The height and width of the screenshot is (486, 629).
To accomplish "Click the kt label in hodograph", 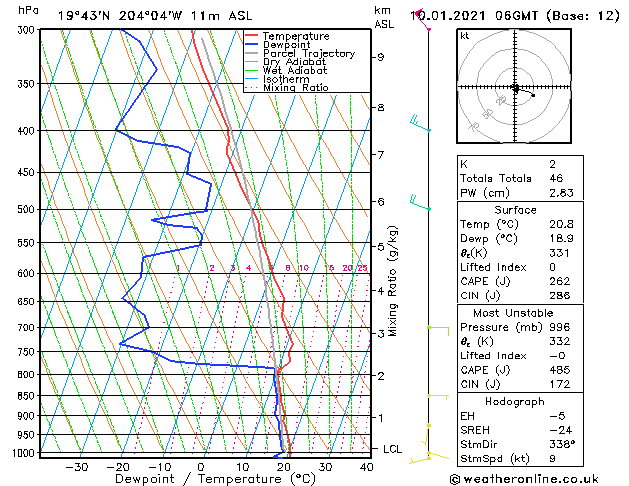I will (x=465, y=36).
